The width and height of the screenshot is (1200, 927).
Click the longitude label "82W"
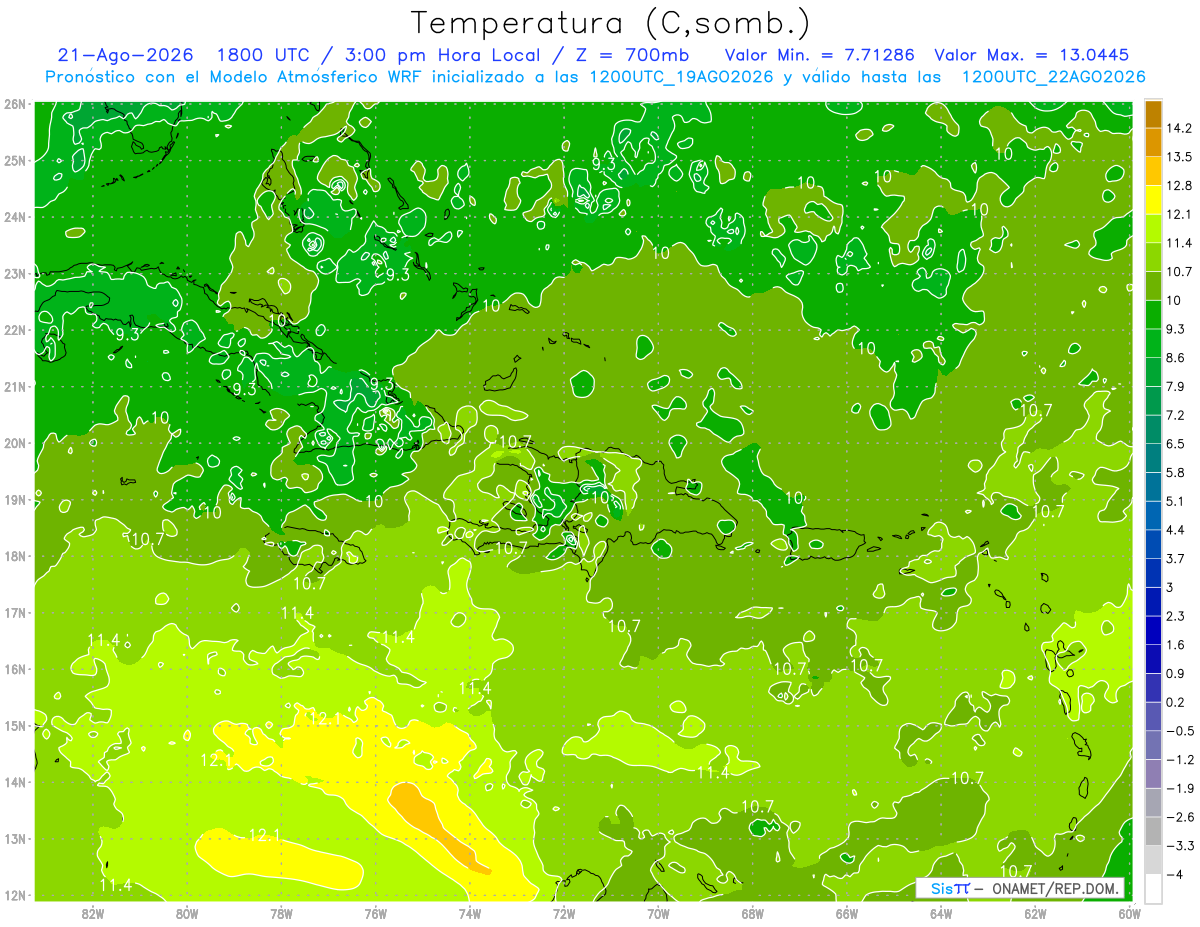coord(92,913)
